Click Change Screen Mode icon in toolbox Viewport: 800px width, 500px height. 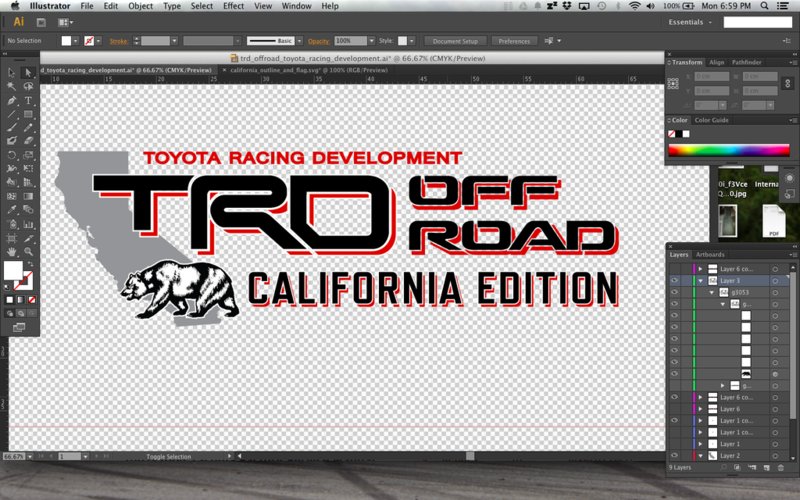[x=19, y=327]
